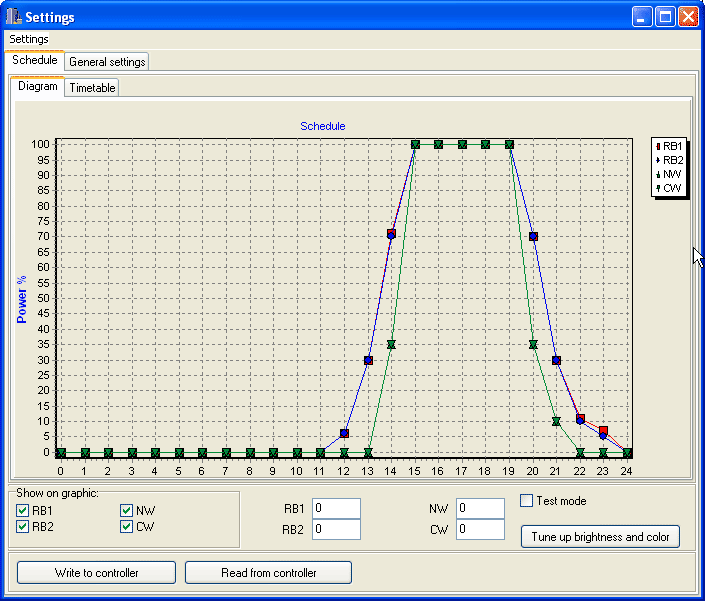Toggle the CW show on graphic checkbox
The height and width of the screenshot is (601, 705).
[127, 527]
